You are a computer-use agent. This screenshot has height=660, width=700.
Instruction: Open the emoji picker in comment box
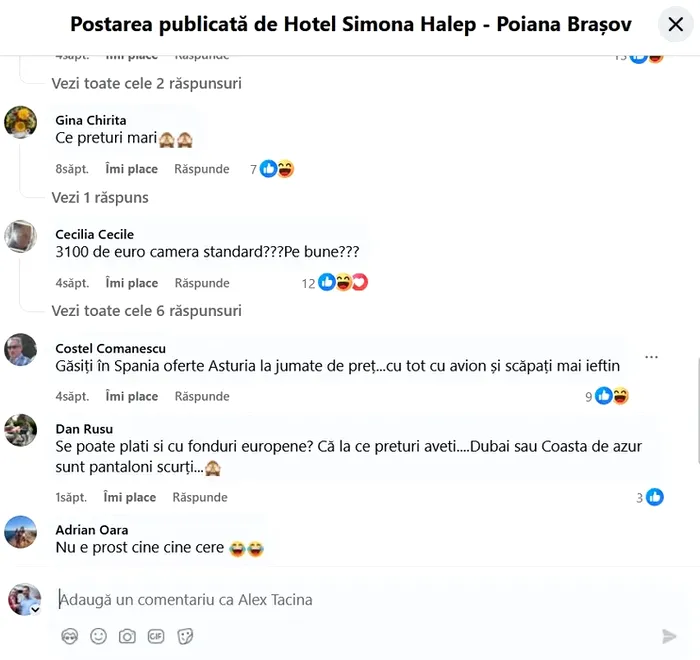pos(98,636)
